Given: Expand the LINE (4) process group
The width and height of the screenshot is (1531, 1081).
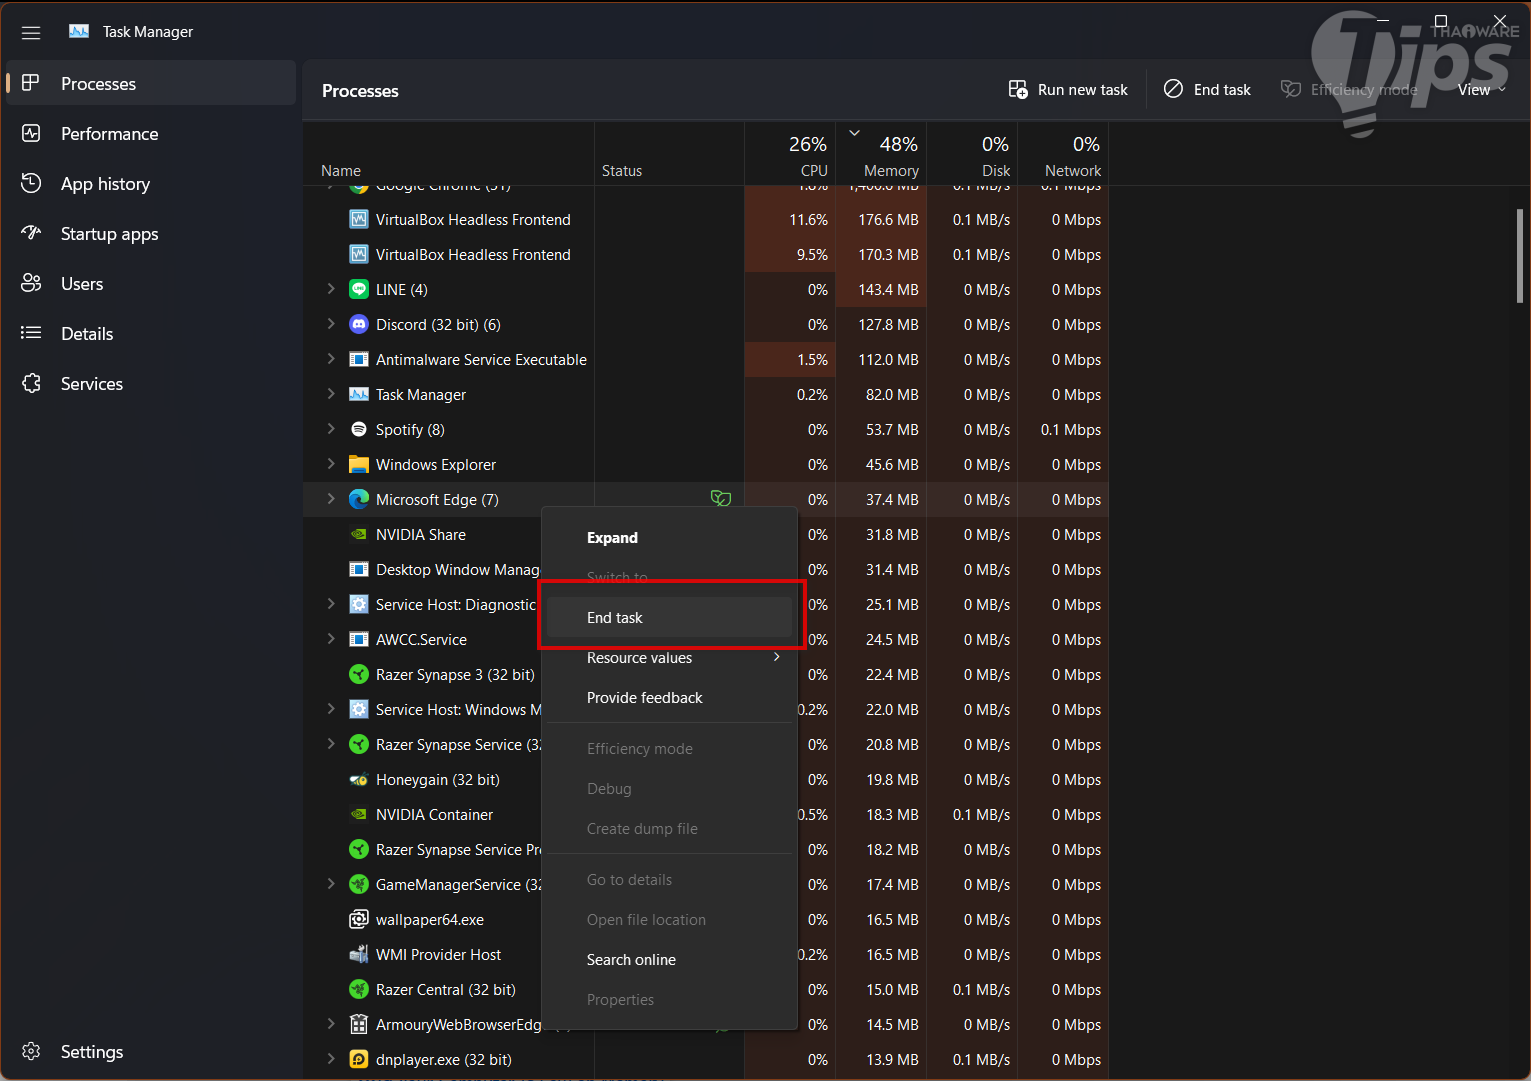Looking at the screenshot, I should click(x=331, y=289).
